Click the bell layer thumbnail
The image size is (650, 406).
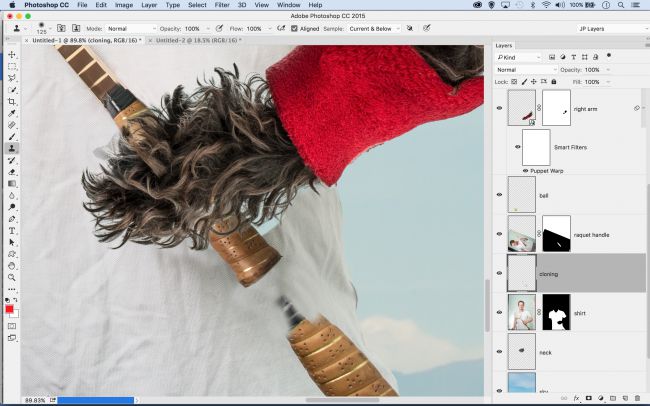522,194
